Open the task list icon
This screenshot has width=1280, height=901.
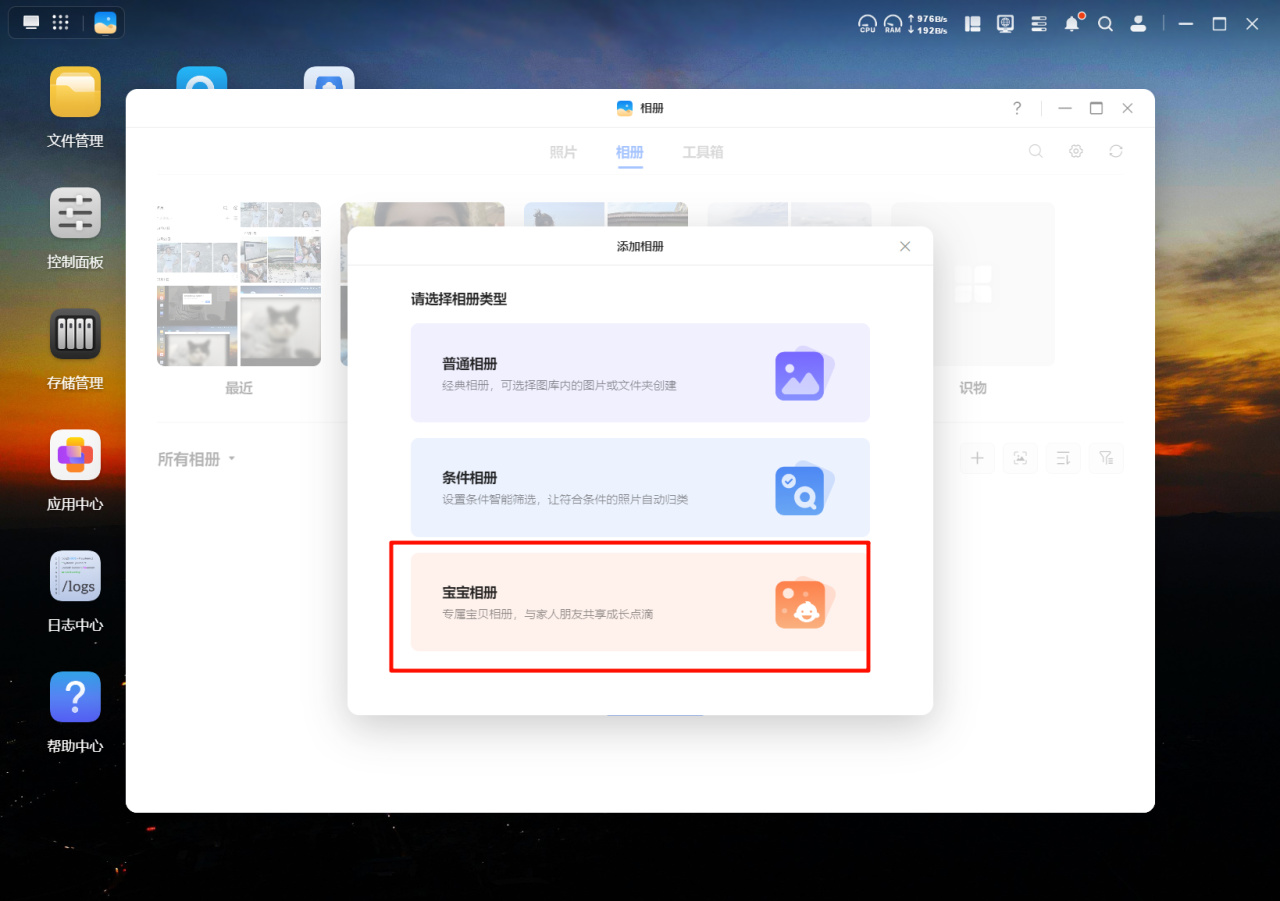[x=1039, y=24]
